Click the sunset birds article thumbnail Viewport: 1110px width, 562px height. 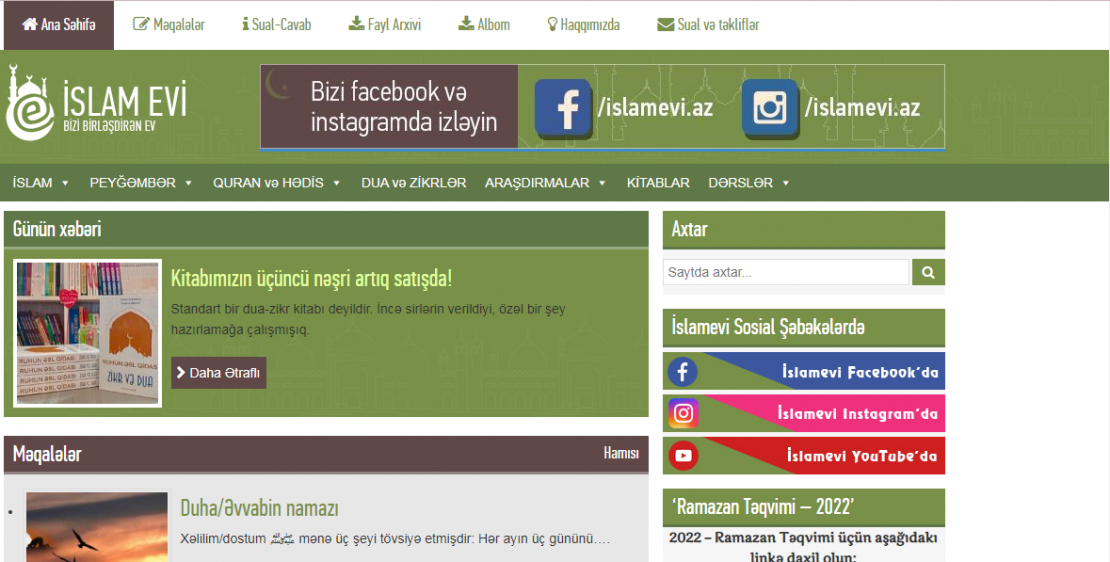(97, 527)
